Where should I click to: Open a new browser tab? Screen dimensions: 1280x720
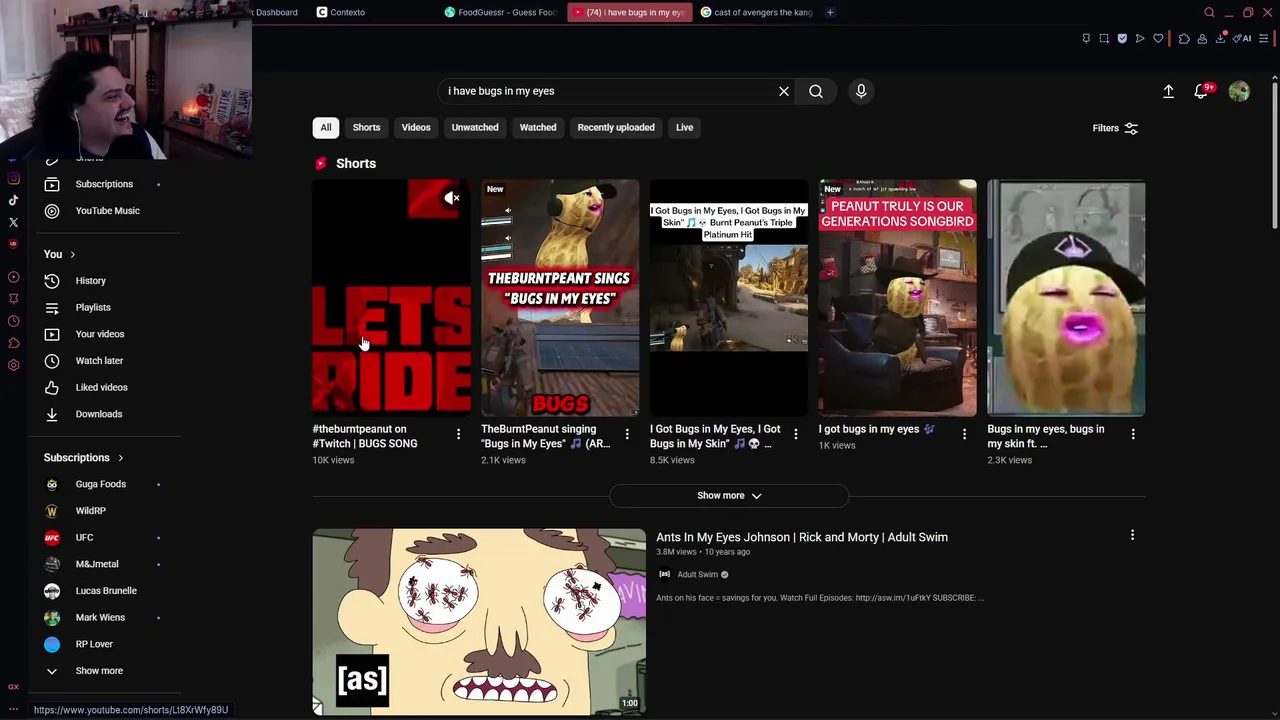click(x=830, y=12)
